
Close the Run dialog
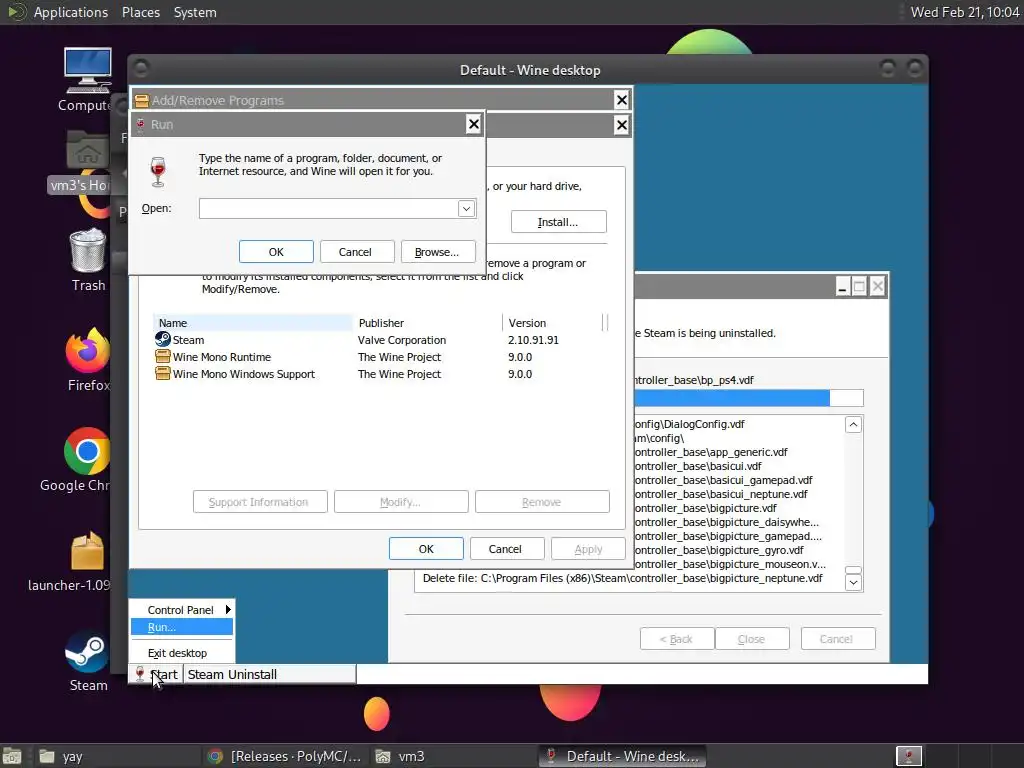pos(473,124)
